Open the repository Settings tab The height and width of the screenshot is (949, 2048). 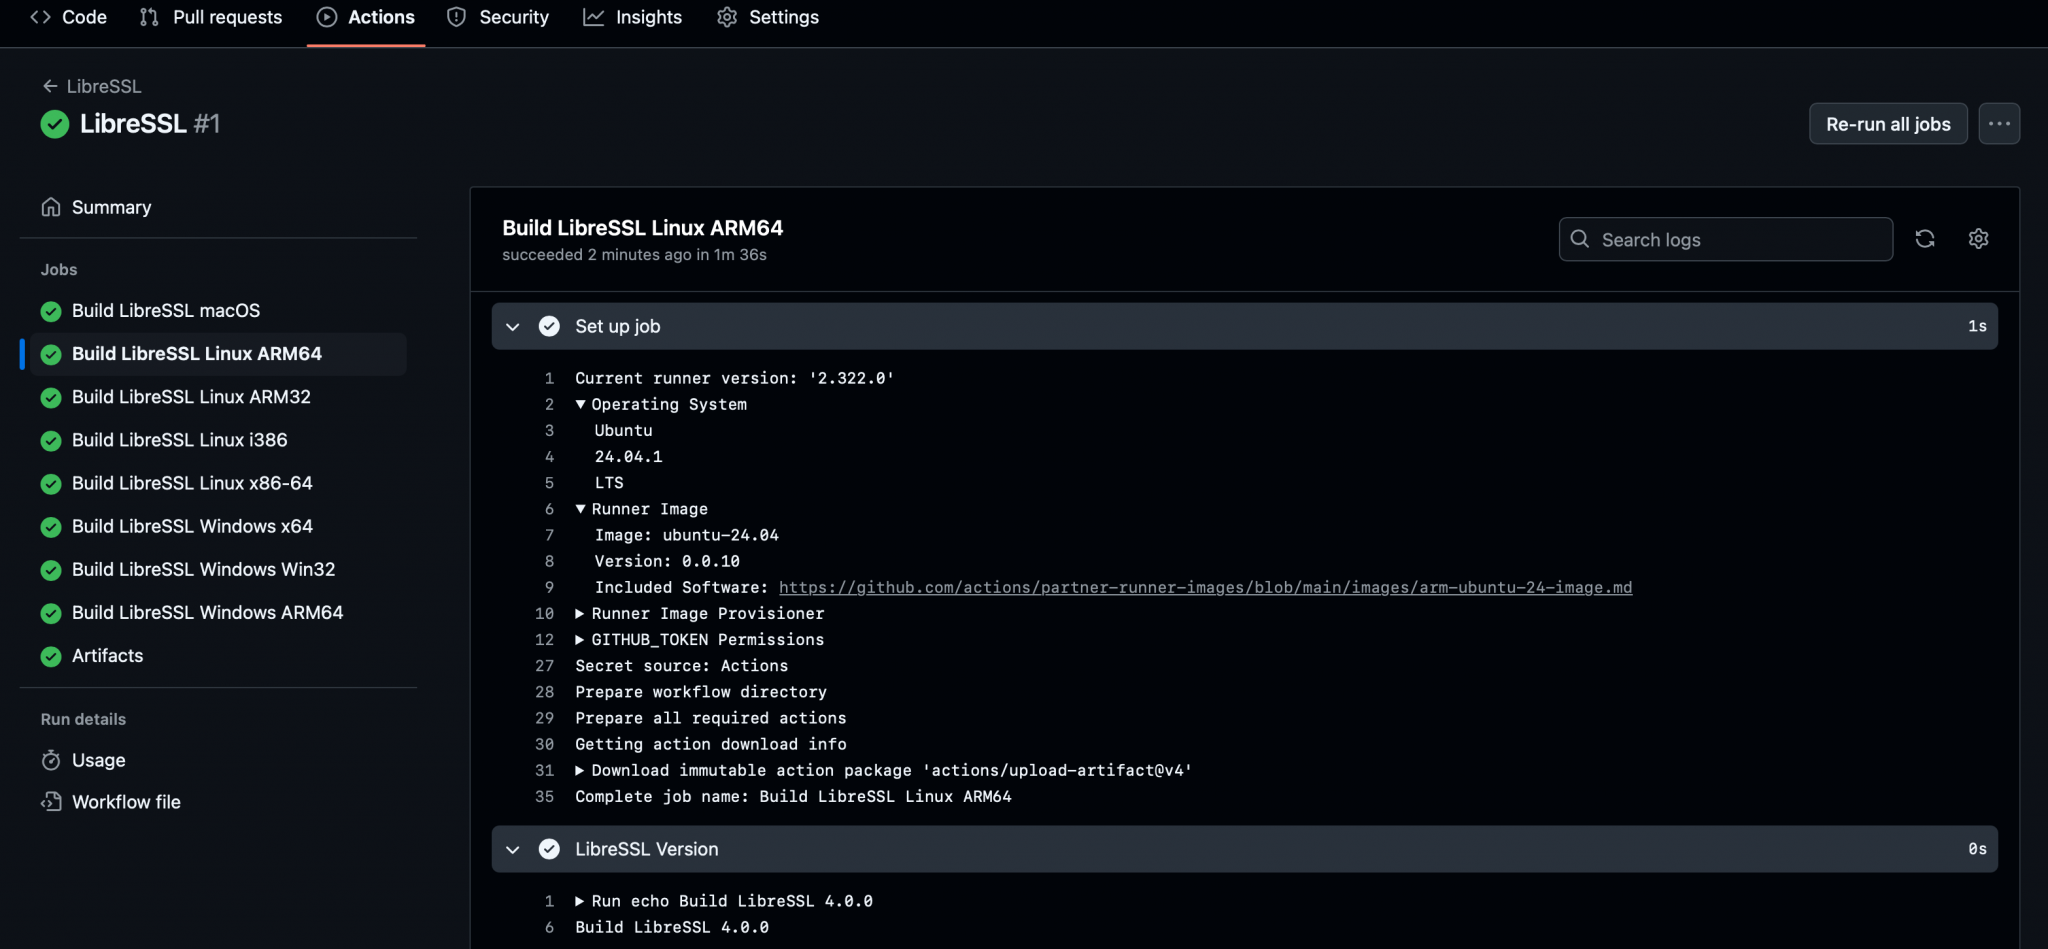pos(768,17)
